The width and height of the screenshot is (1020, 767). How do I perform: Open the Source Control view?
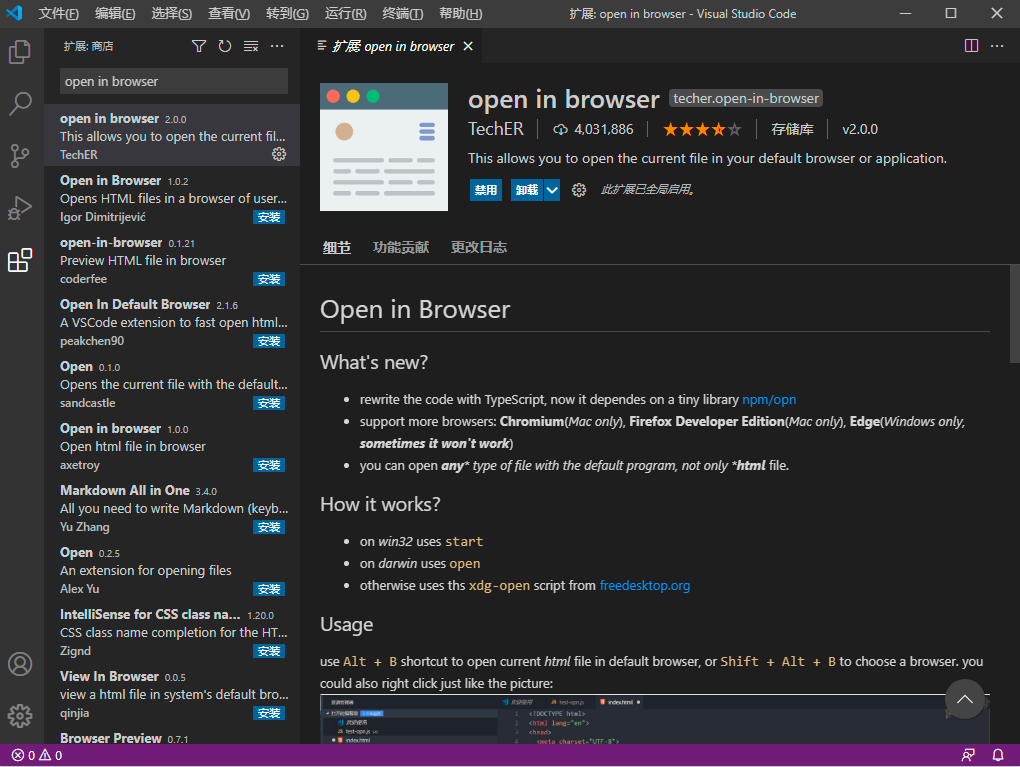[x=20, y=155]
